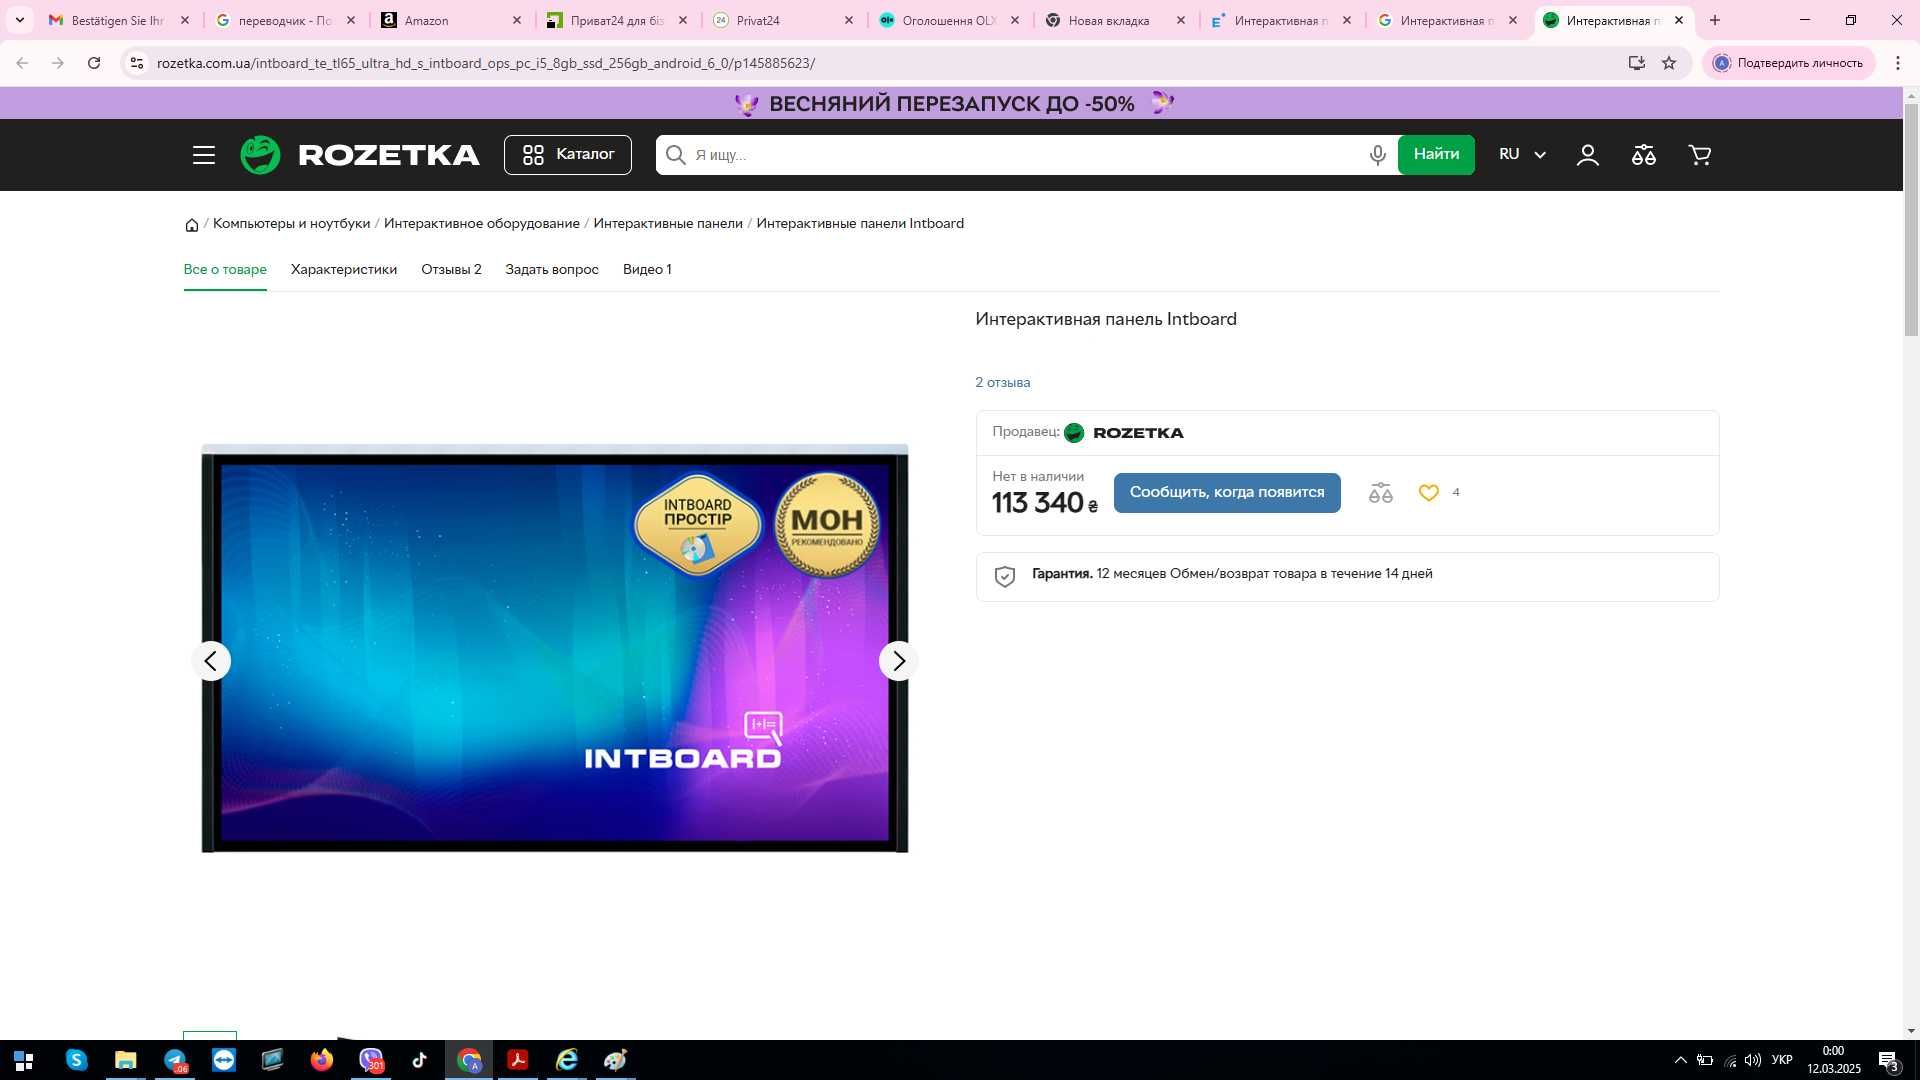Open the main Intboard product image

[555, 649]
